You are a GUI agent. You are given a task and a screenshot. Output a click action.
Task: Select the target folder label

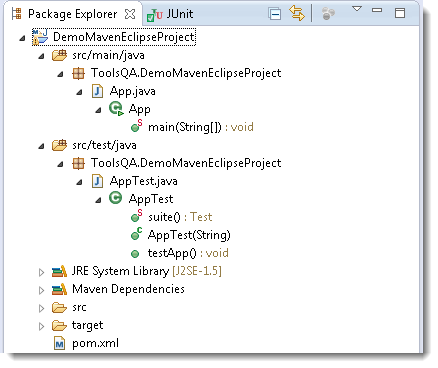(x=88, y=326)
